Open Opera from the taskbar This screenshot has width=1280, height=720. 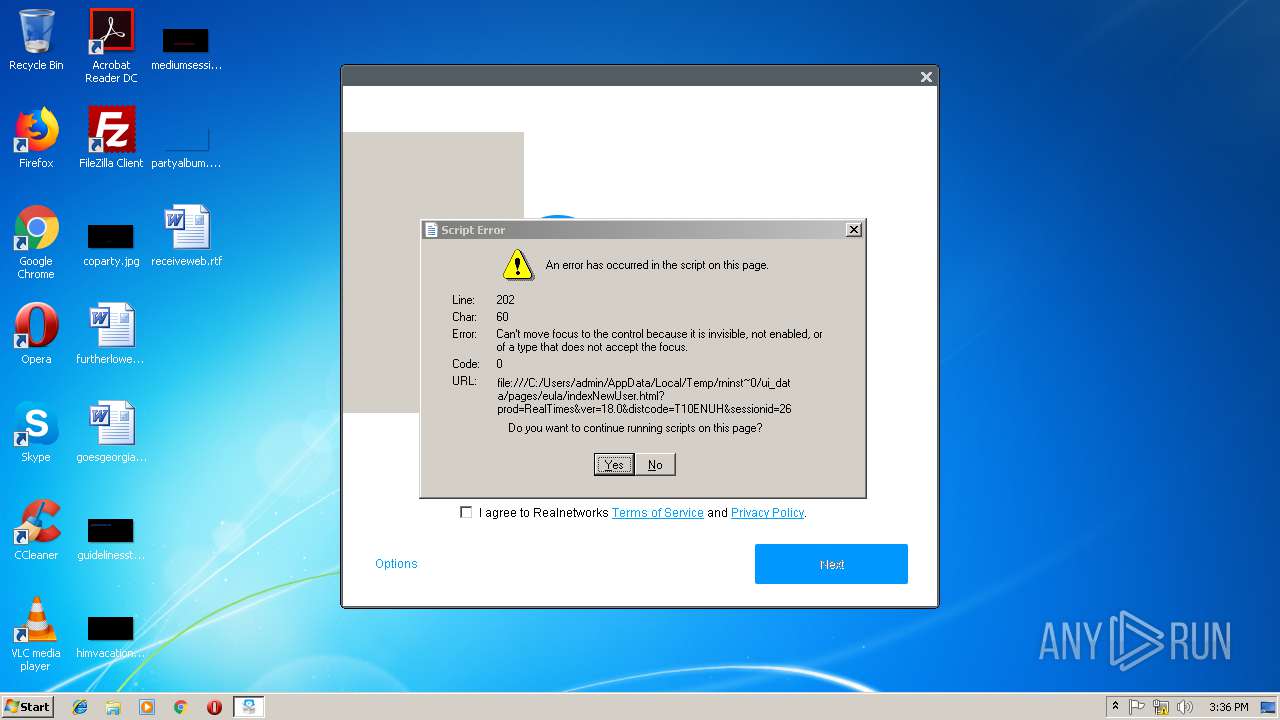tap(214, 707)
